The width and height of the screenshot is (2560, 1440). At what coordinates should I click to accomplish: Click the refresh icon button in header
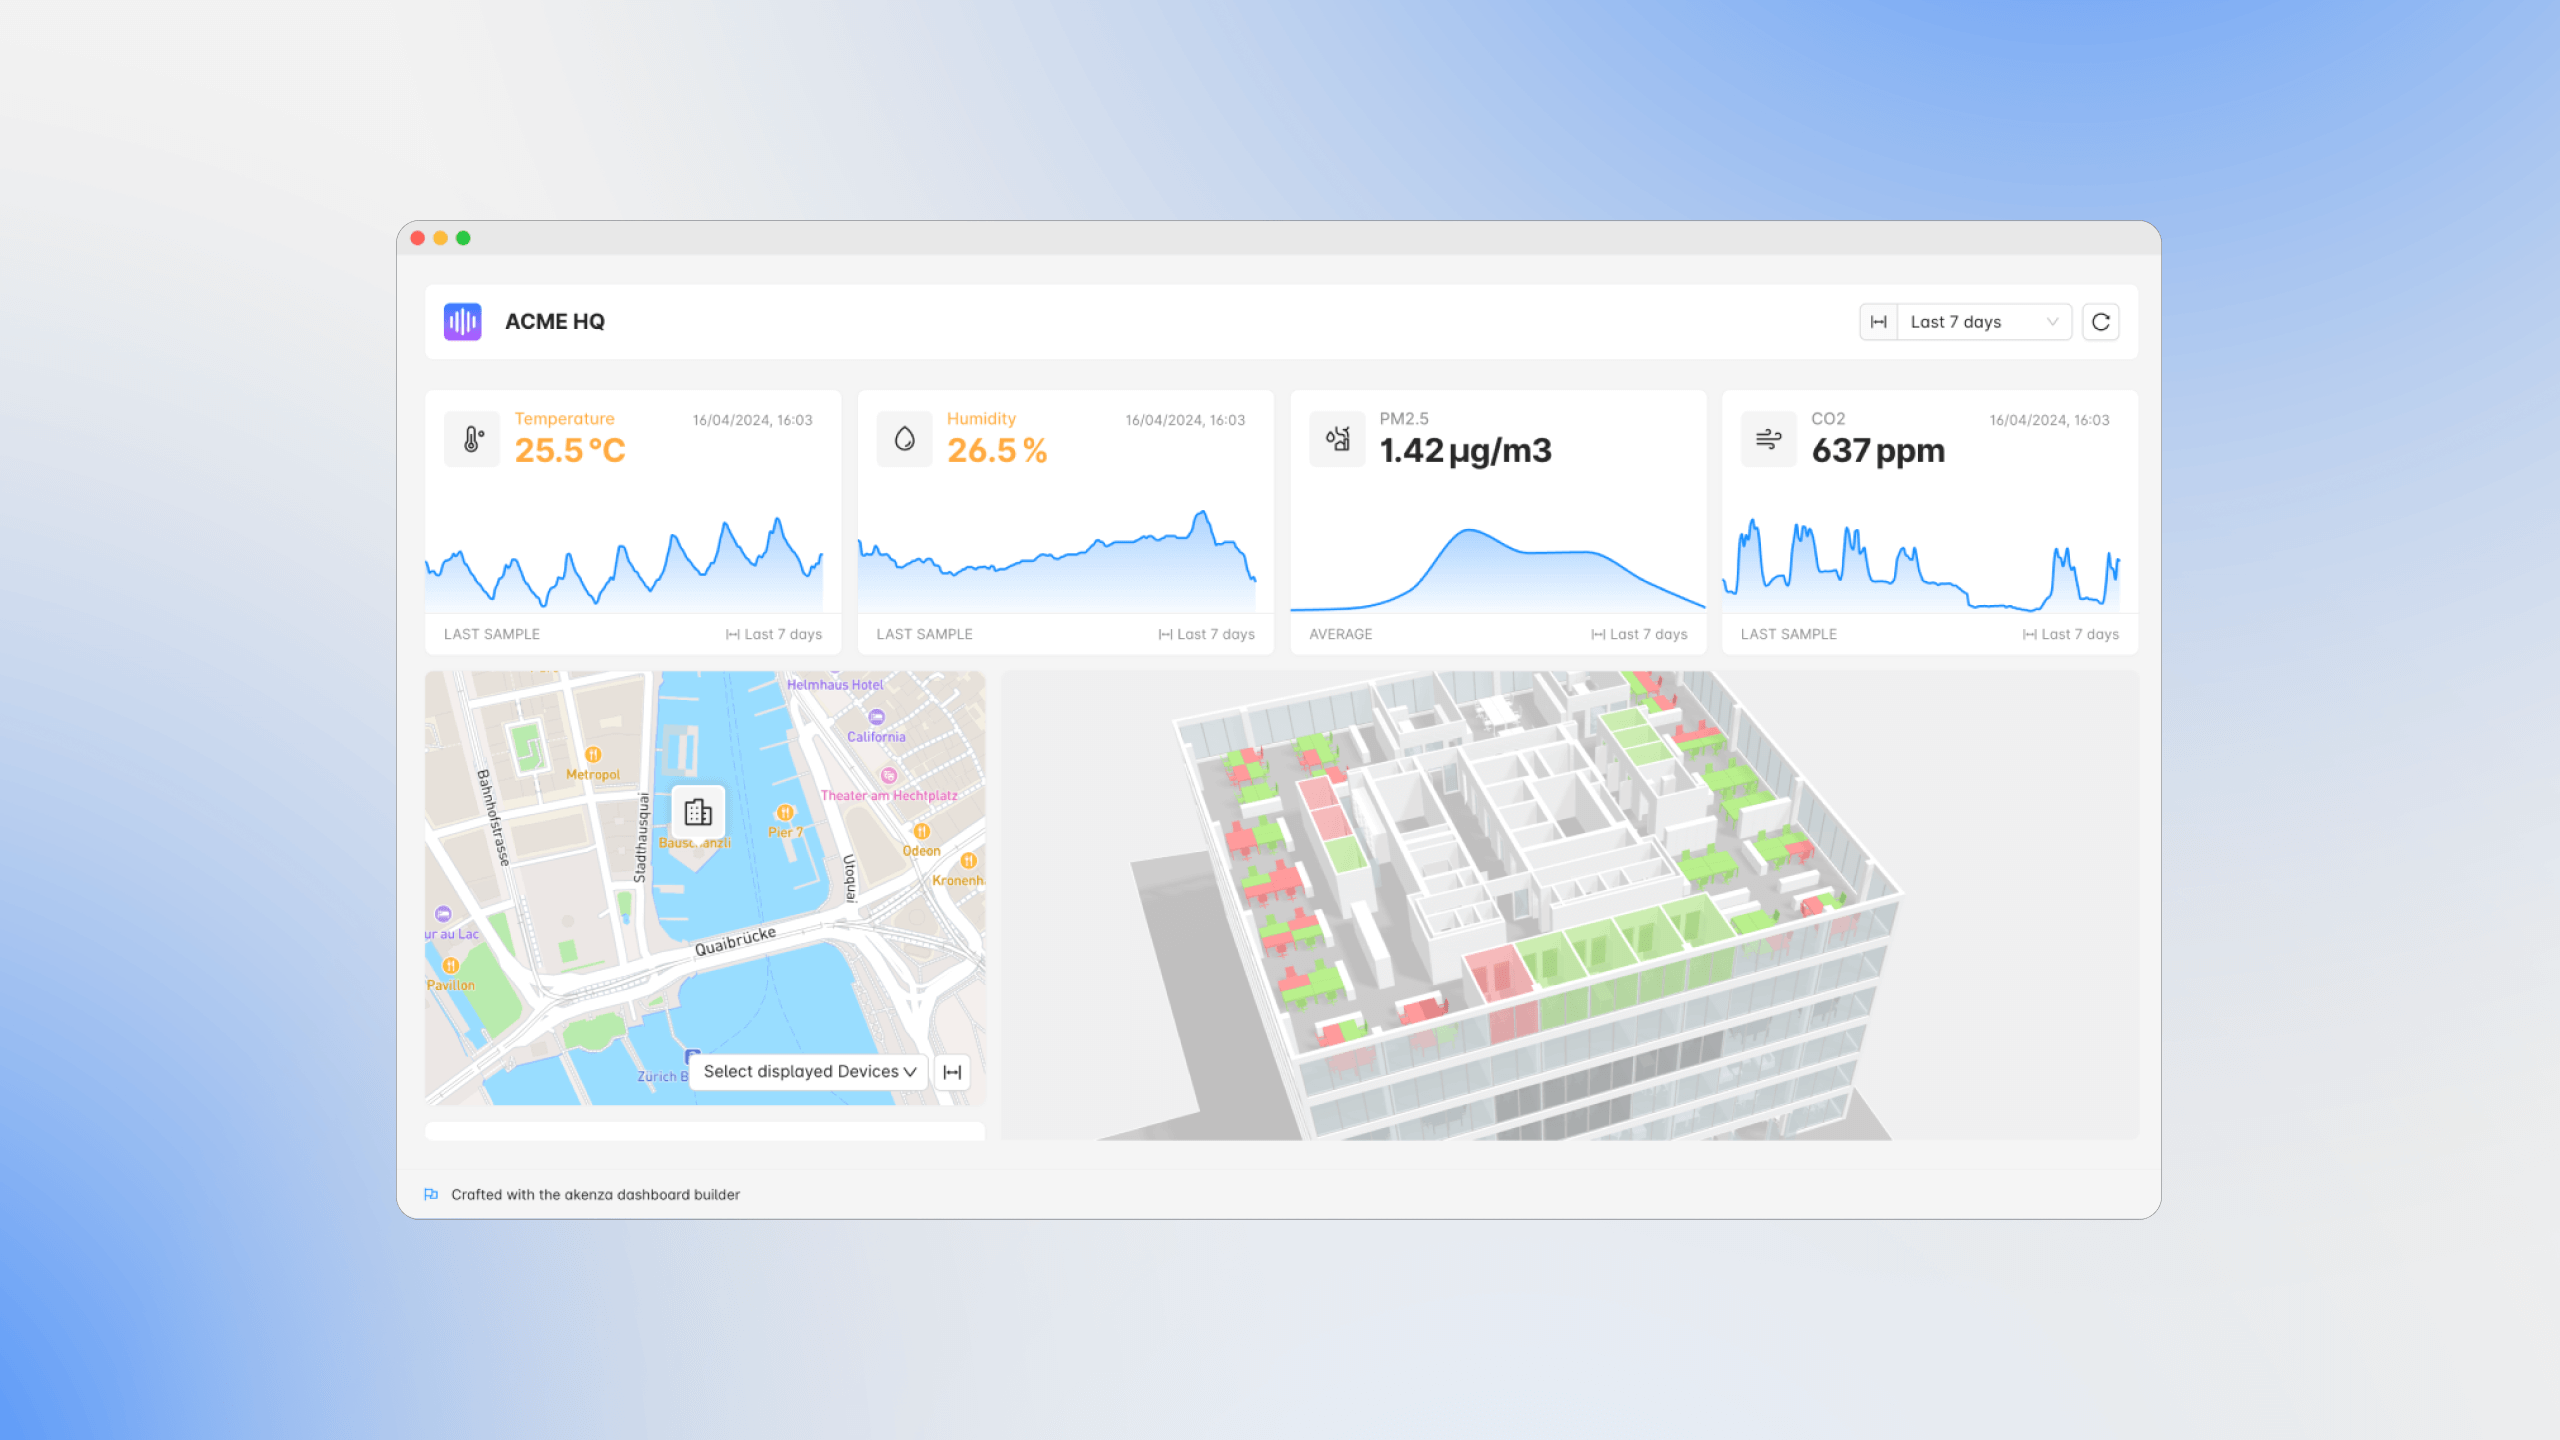pos(2100,322)
